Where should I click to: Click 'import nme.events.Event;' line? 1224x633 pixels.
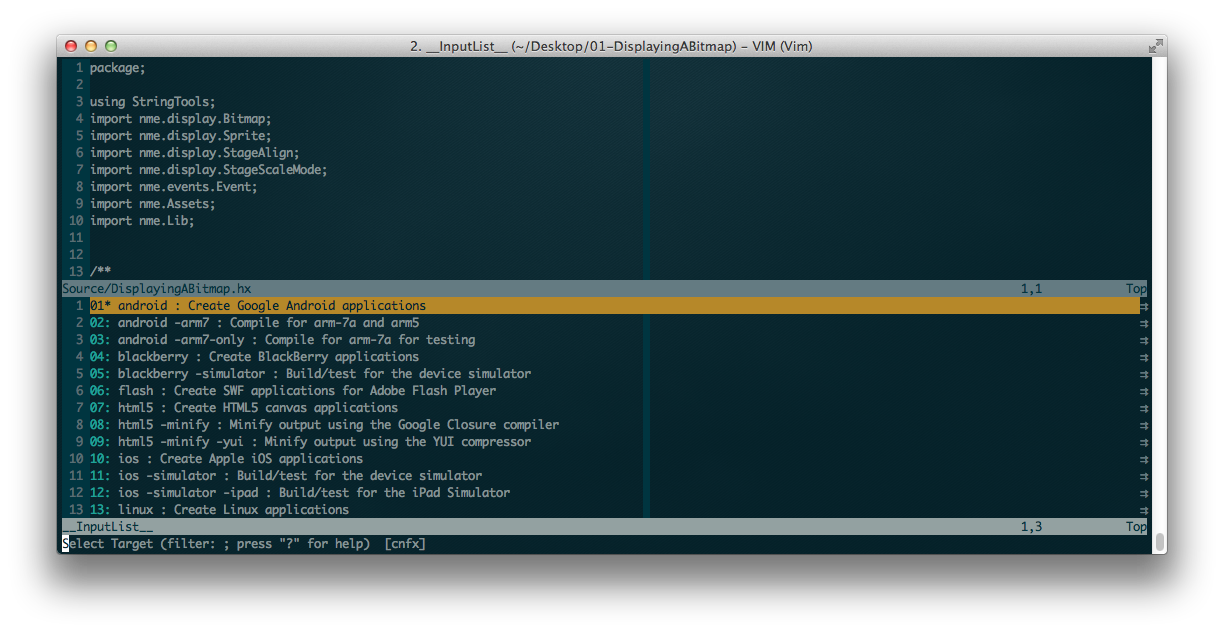point(174,187)
